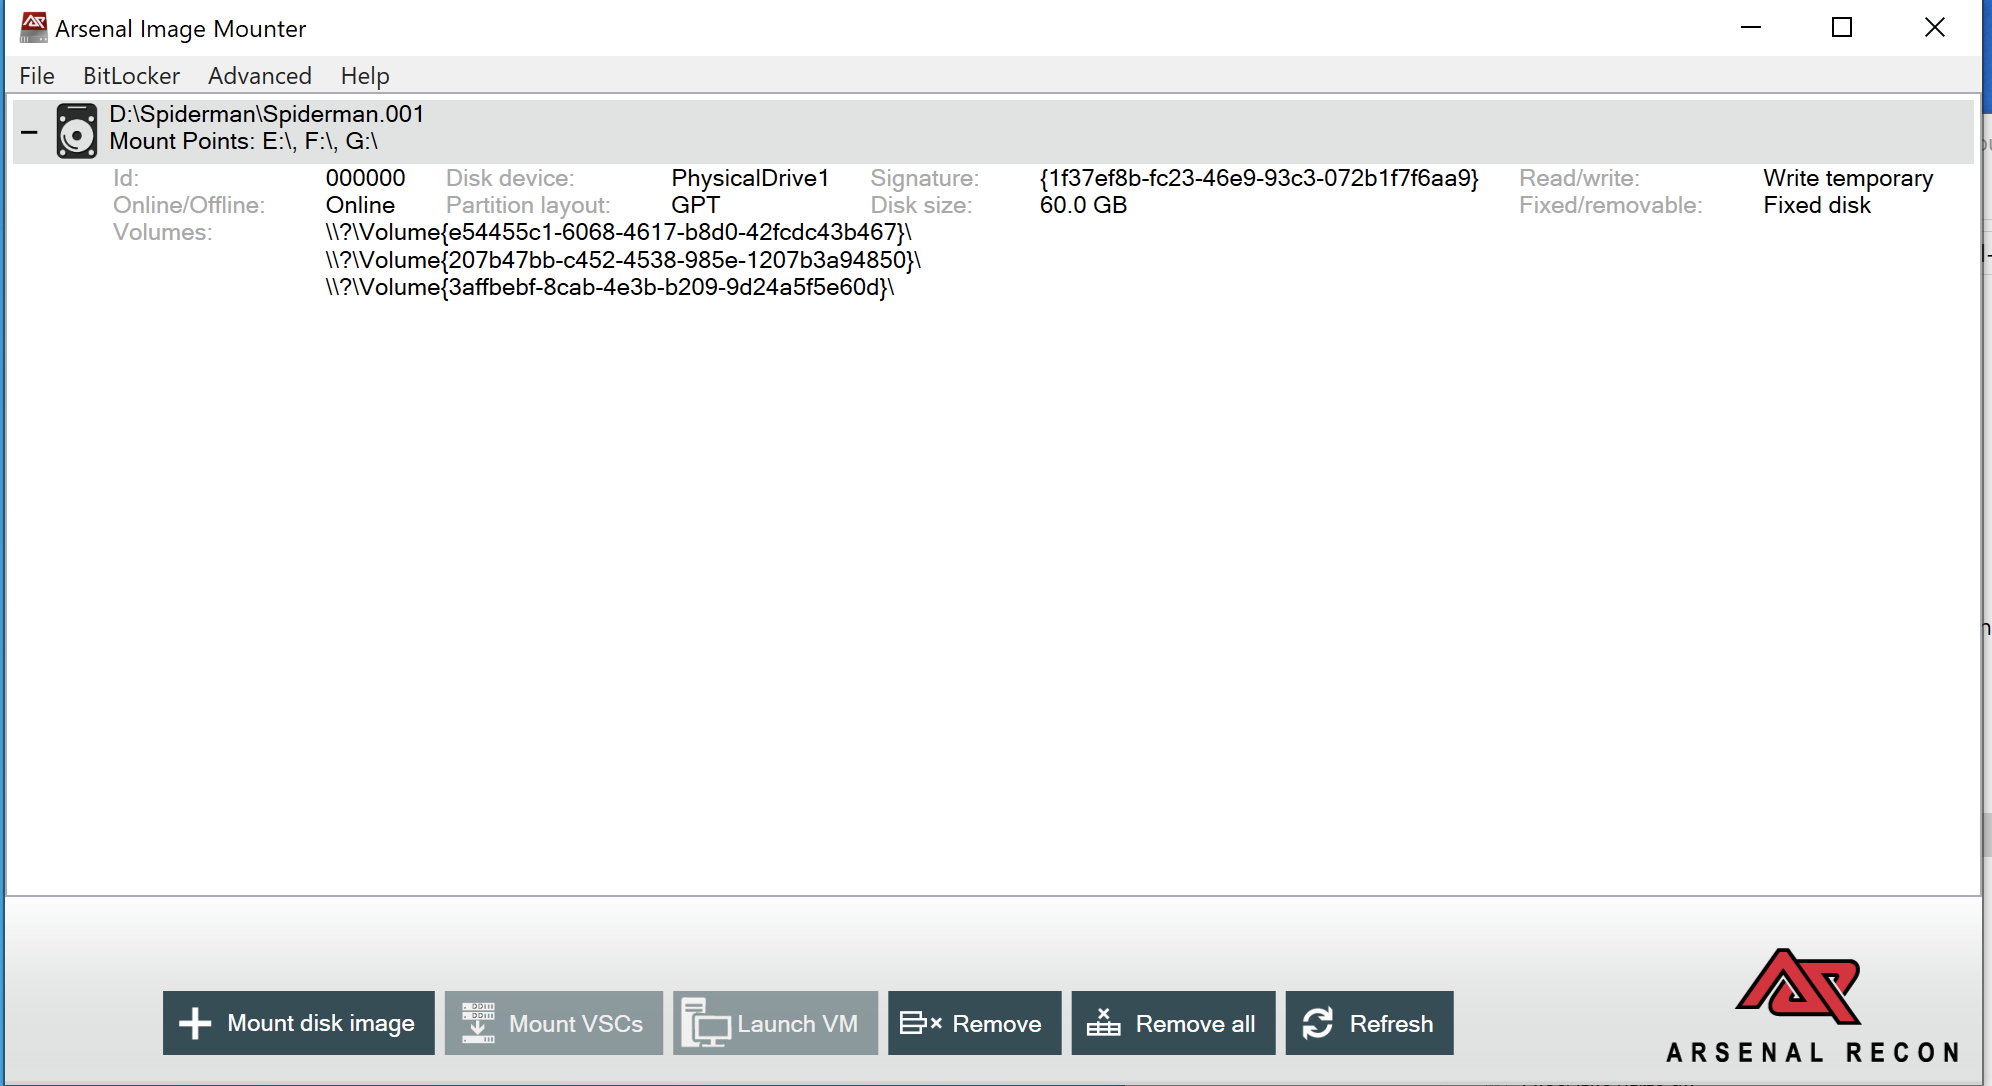Click the 60.0 GB disk size value
This screenshot has width=1992, height=1086.
[1083, 205]
